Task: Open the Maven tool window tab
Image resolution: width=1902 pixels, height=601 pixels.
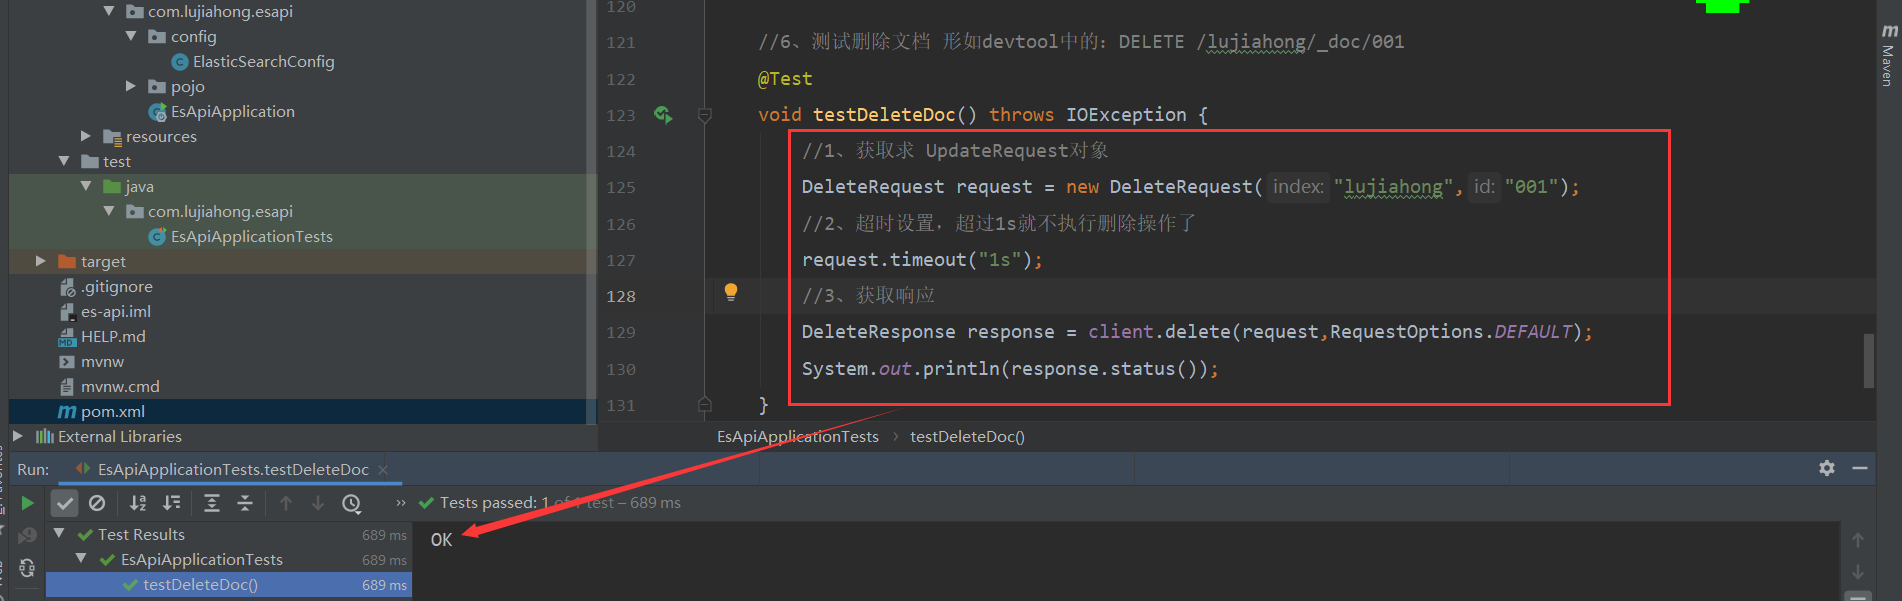Action: point(1888,55)
